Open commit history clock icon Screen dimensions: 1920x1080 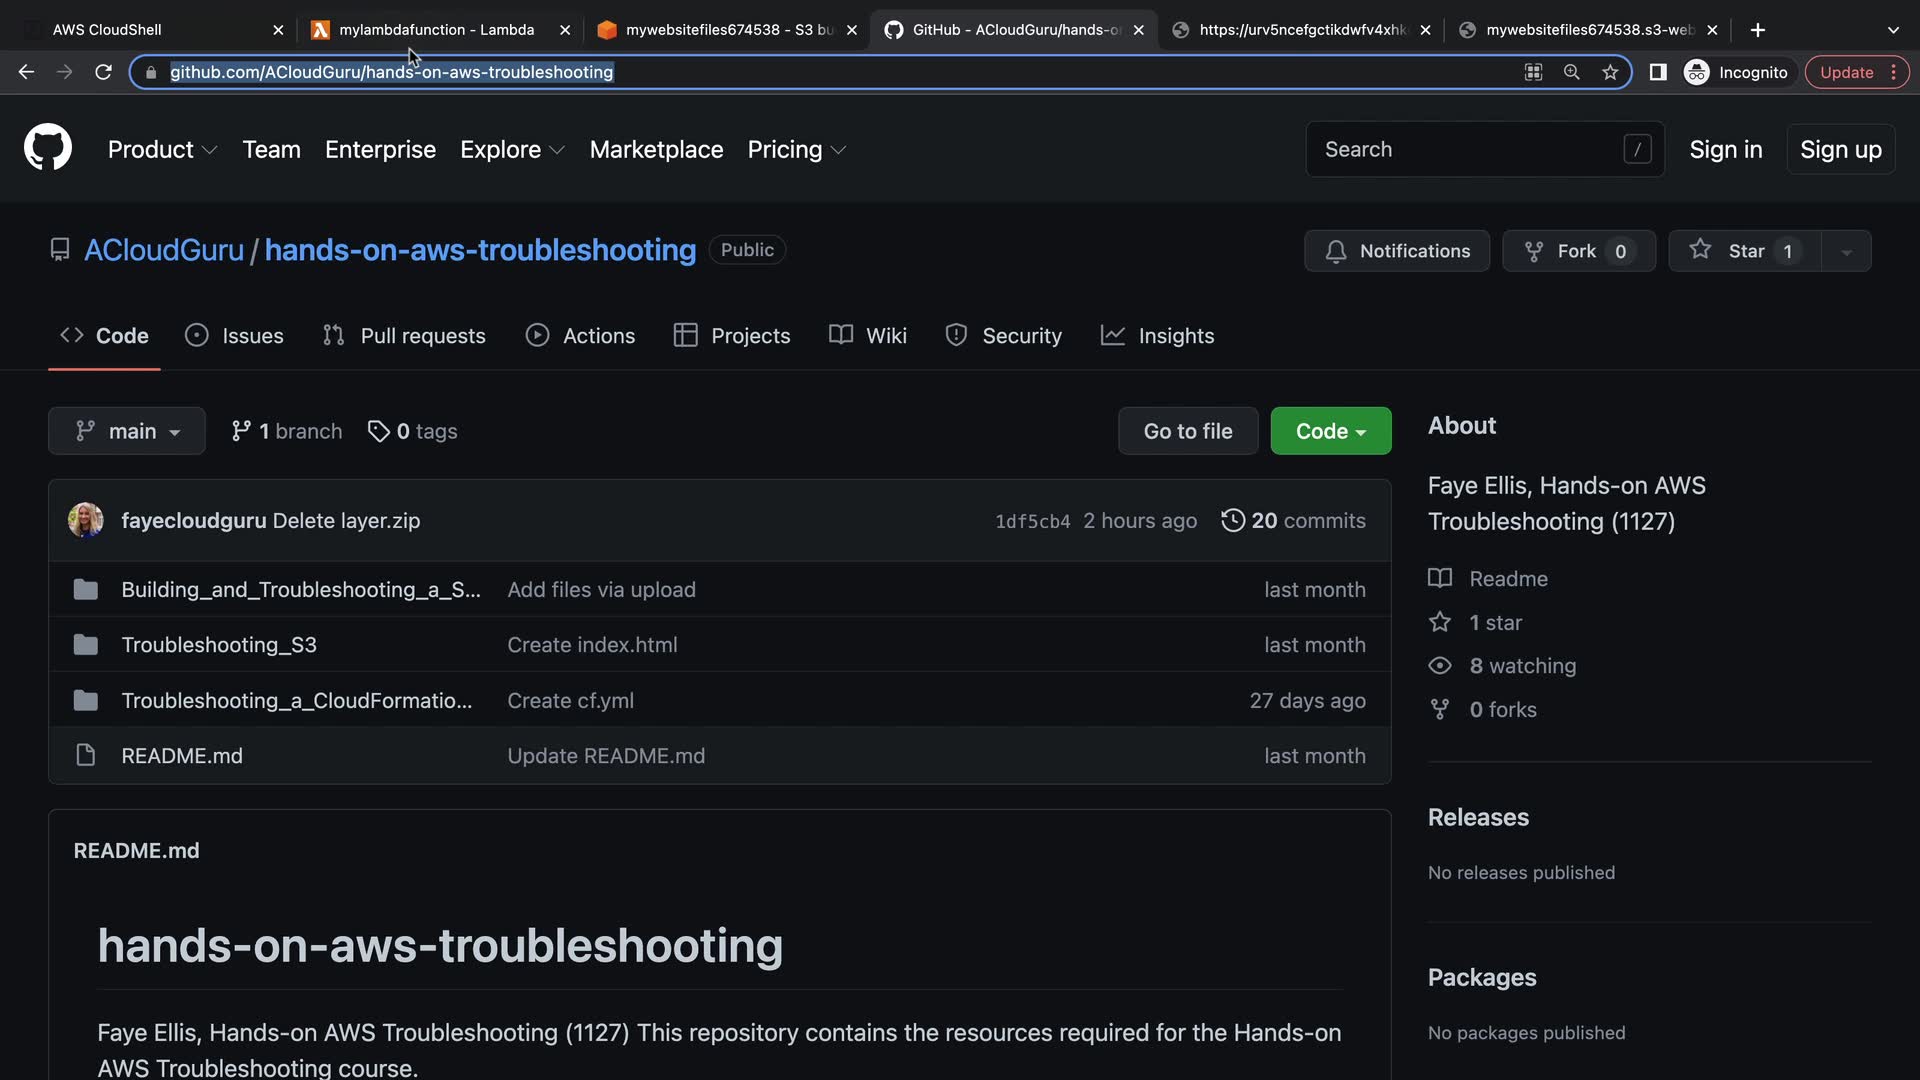1233,520
